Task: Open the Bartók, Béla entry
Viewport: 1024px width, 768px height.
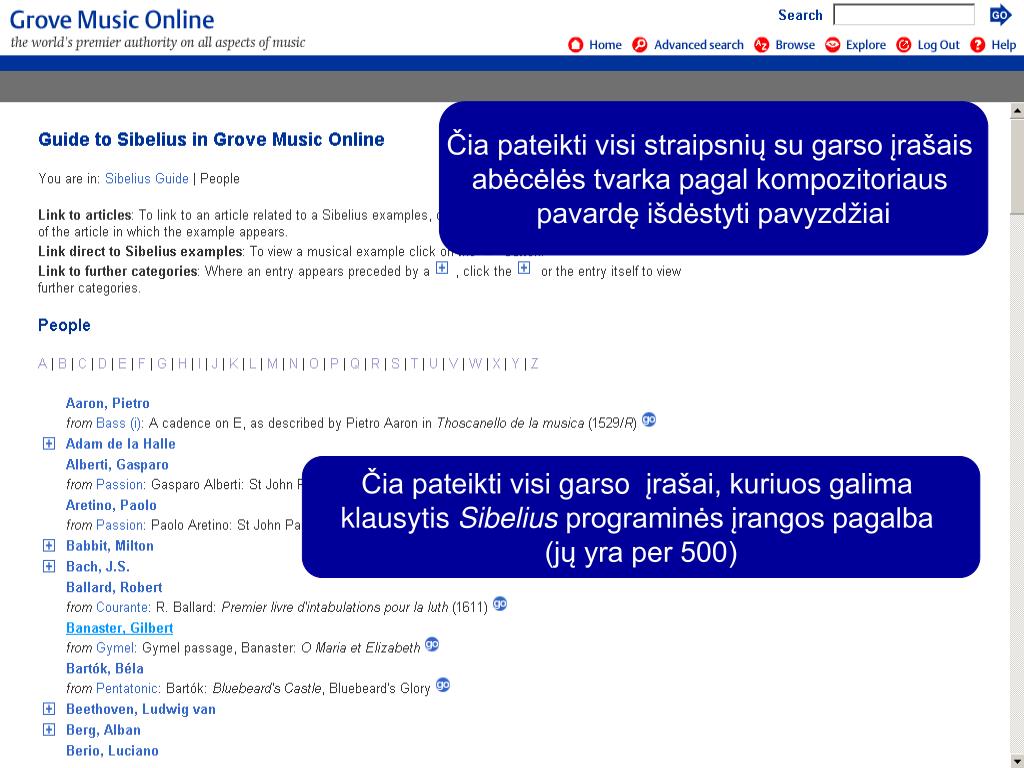Action: [104, 669]
